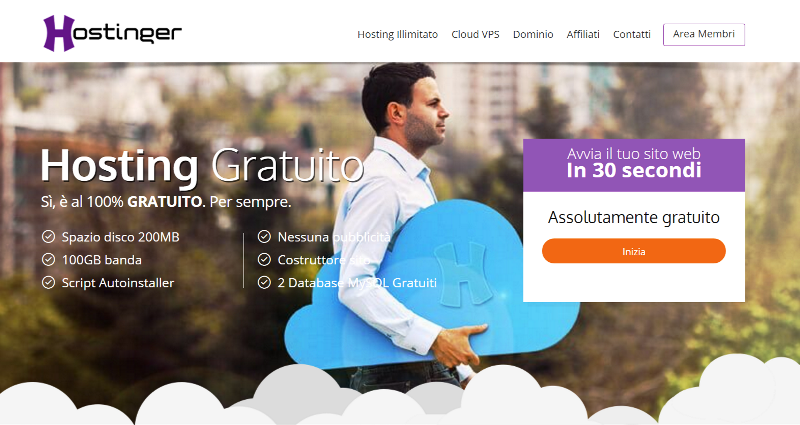This screenshot has height=425, width=800.
Task: Open the Cloud VPS page
Action: pos(476,34)
